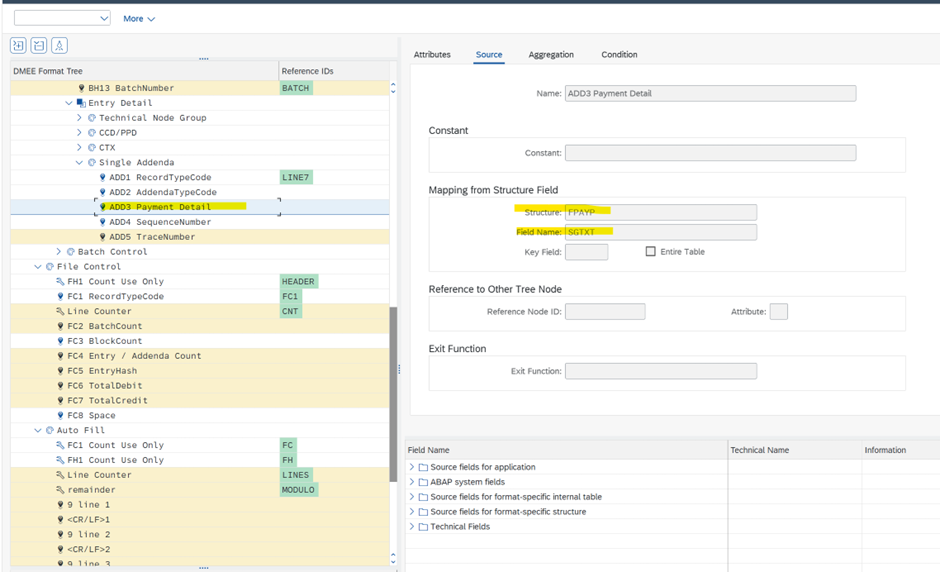Screen dimensions: 940x572
Task: Select the FC3 BlockCount node
Action: point(105,341)
